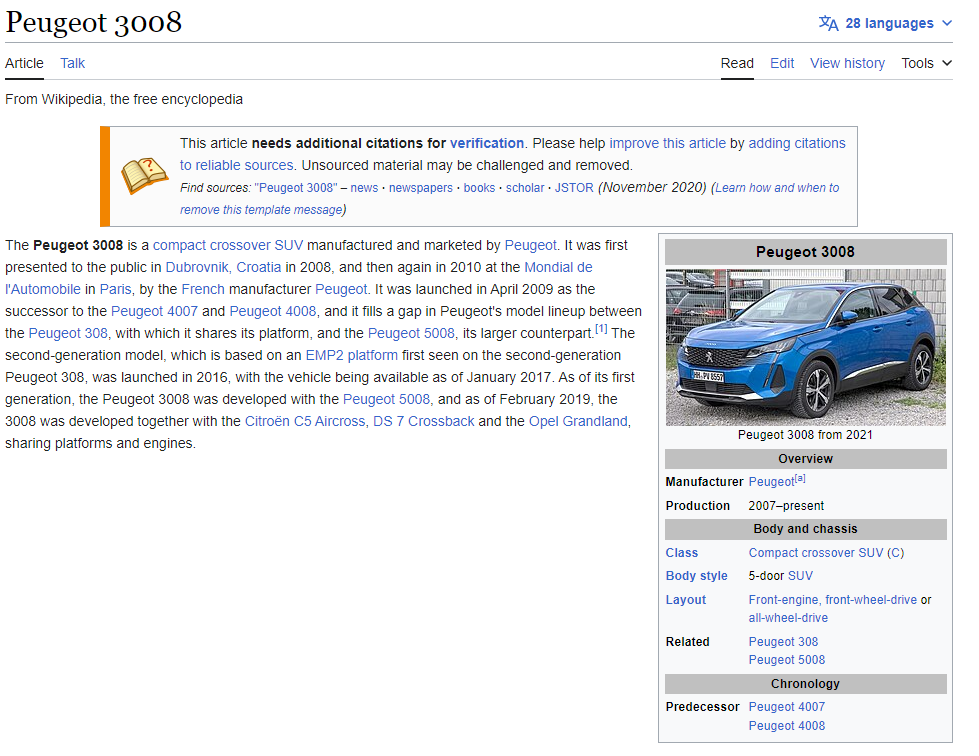The height and width of the screenshot is (756, 979).
Task: Open the Related Peugeot 5008 infobox link
Action: 787,660
